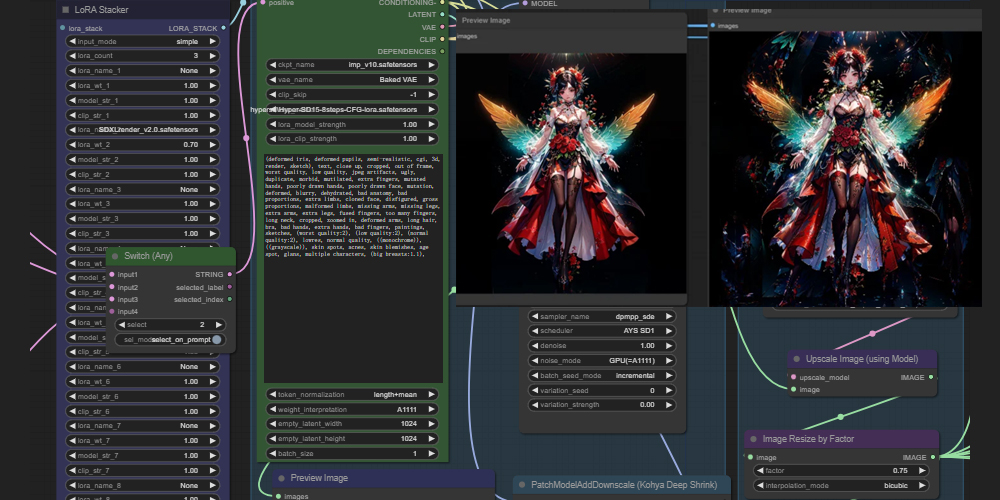Image resolution: width=1000 pixels, height=500 pixels.
Task: Click the lora_model_strength value field
Action: (352, 124)
